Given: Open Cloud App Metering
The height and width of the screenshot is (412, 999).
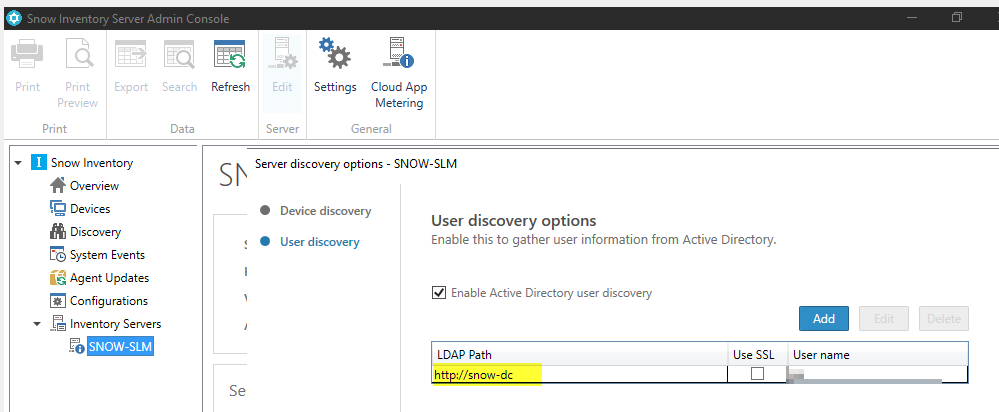Looking at the screenshot, I should click(399, 73).
